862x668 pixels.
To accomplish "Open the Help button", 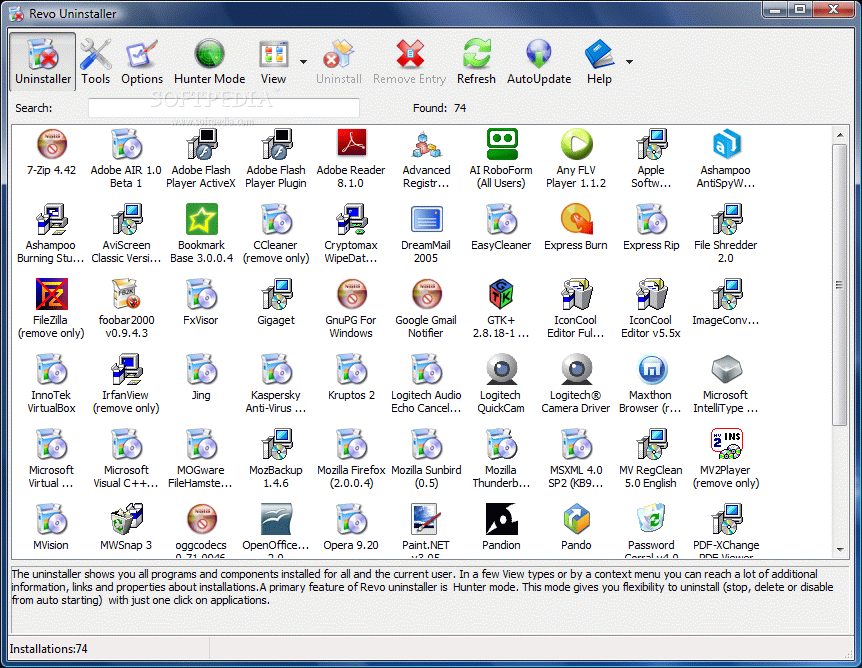I will point(599,62).
